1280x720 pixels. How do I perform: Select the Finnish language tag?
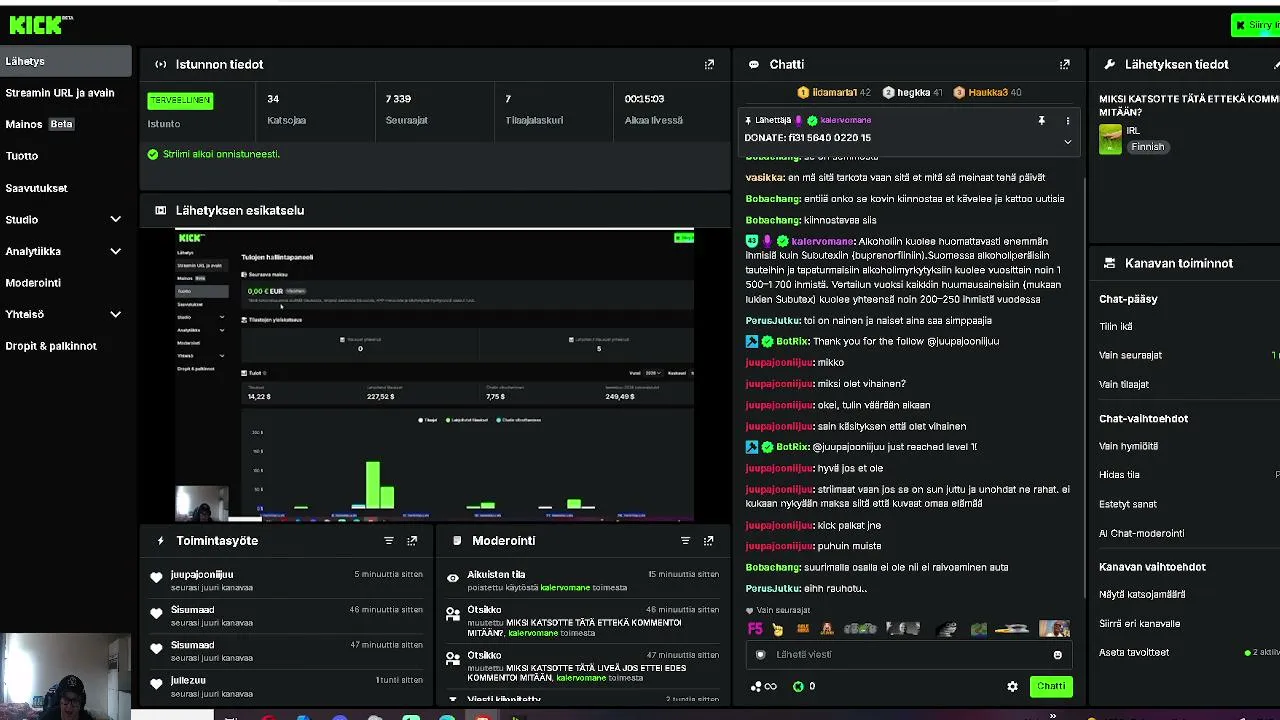click(1147, 147)
